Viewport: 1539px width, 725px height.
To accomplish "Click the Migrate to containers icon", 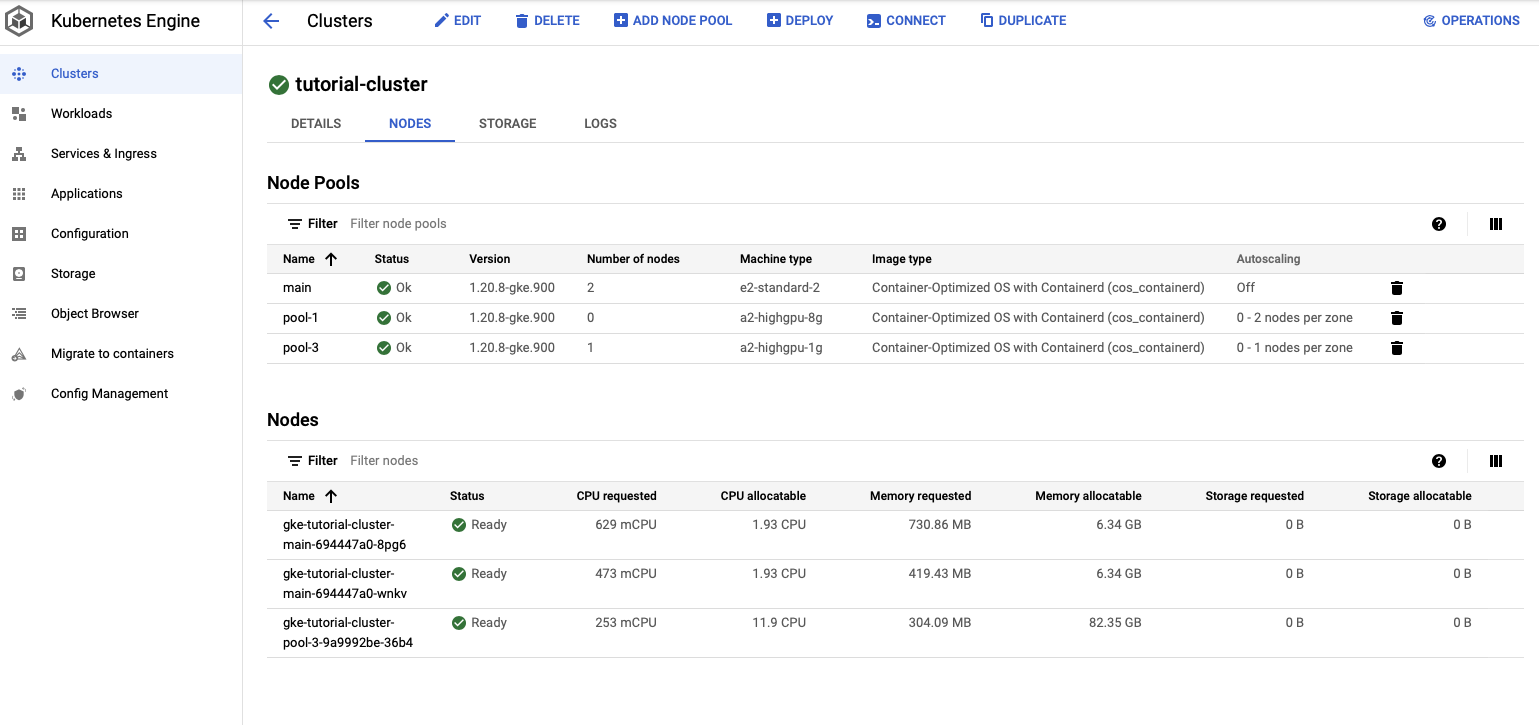I will tap(19, 354).
